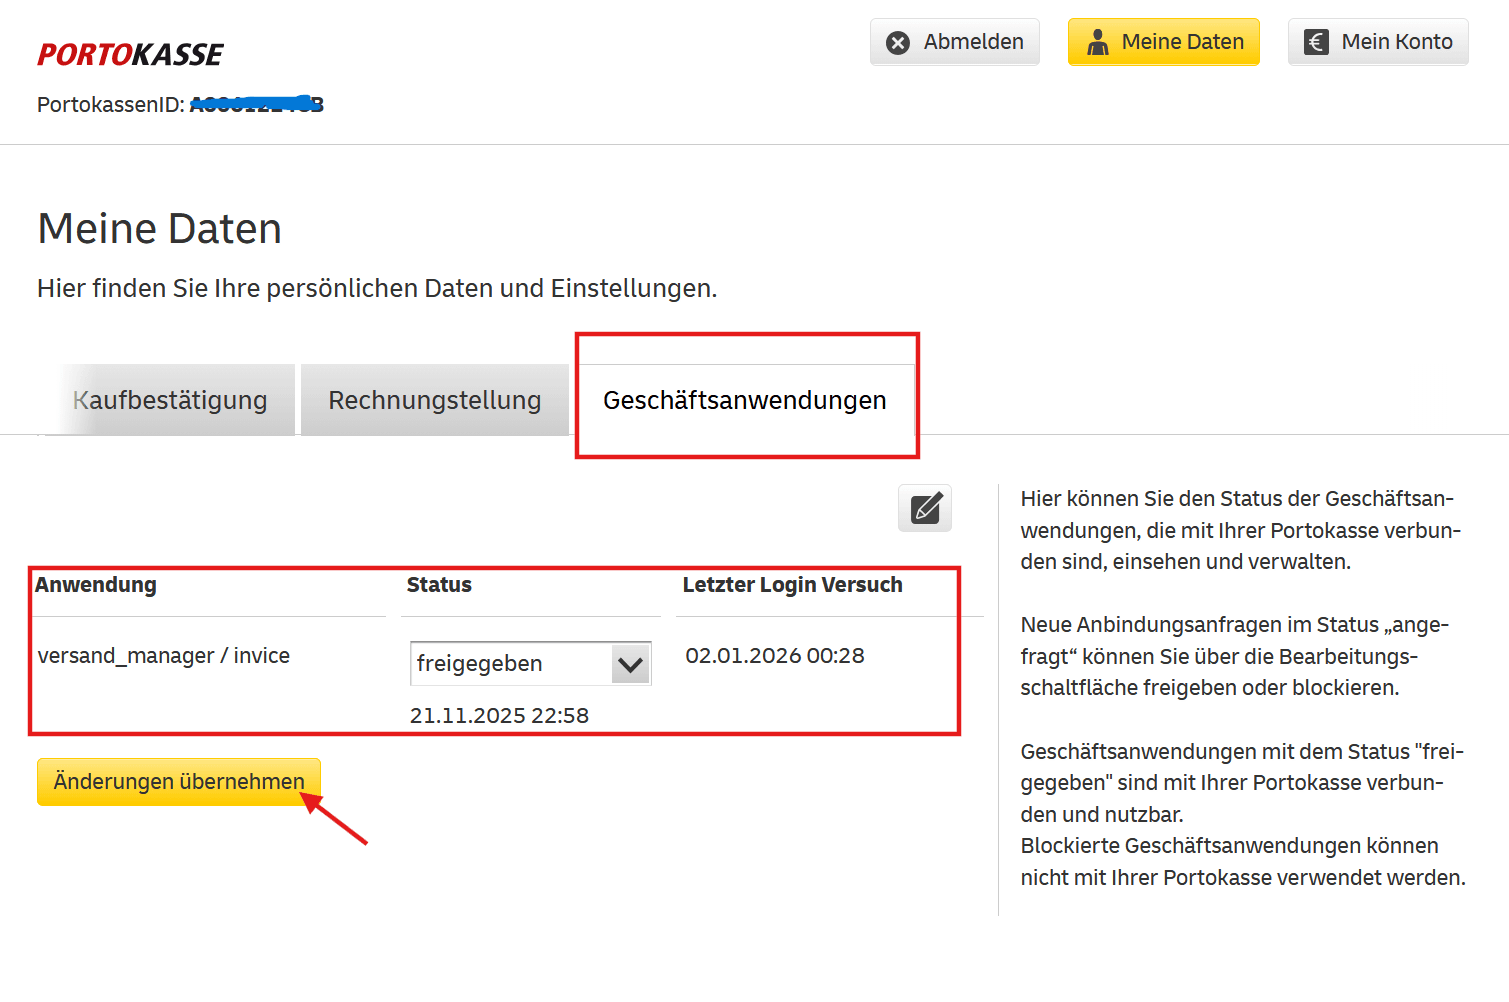Click Änderungen übernehmen to save changes
The width and height of the screenshot is (1509, 1002).
(178, 781)
